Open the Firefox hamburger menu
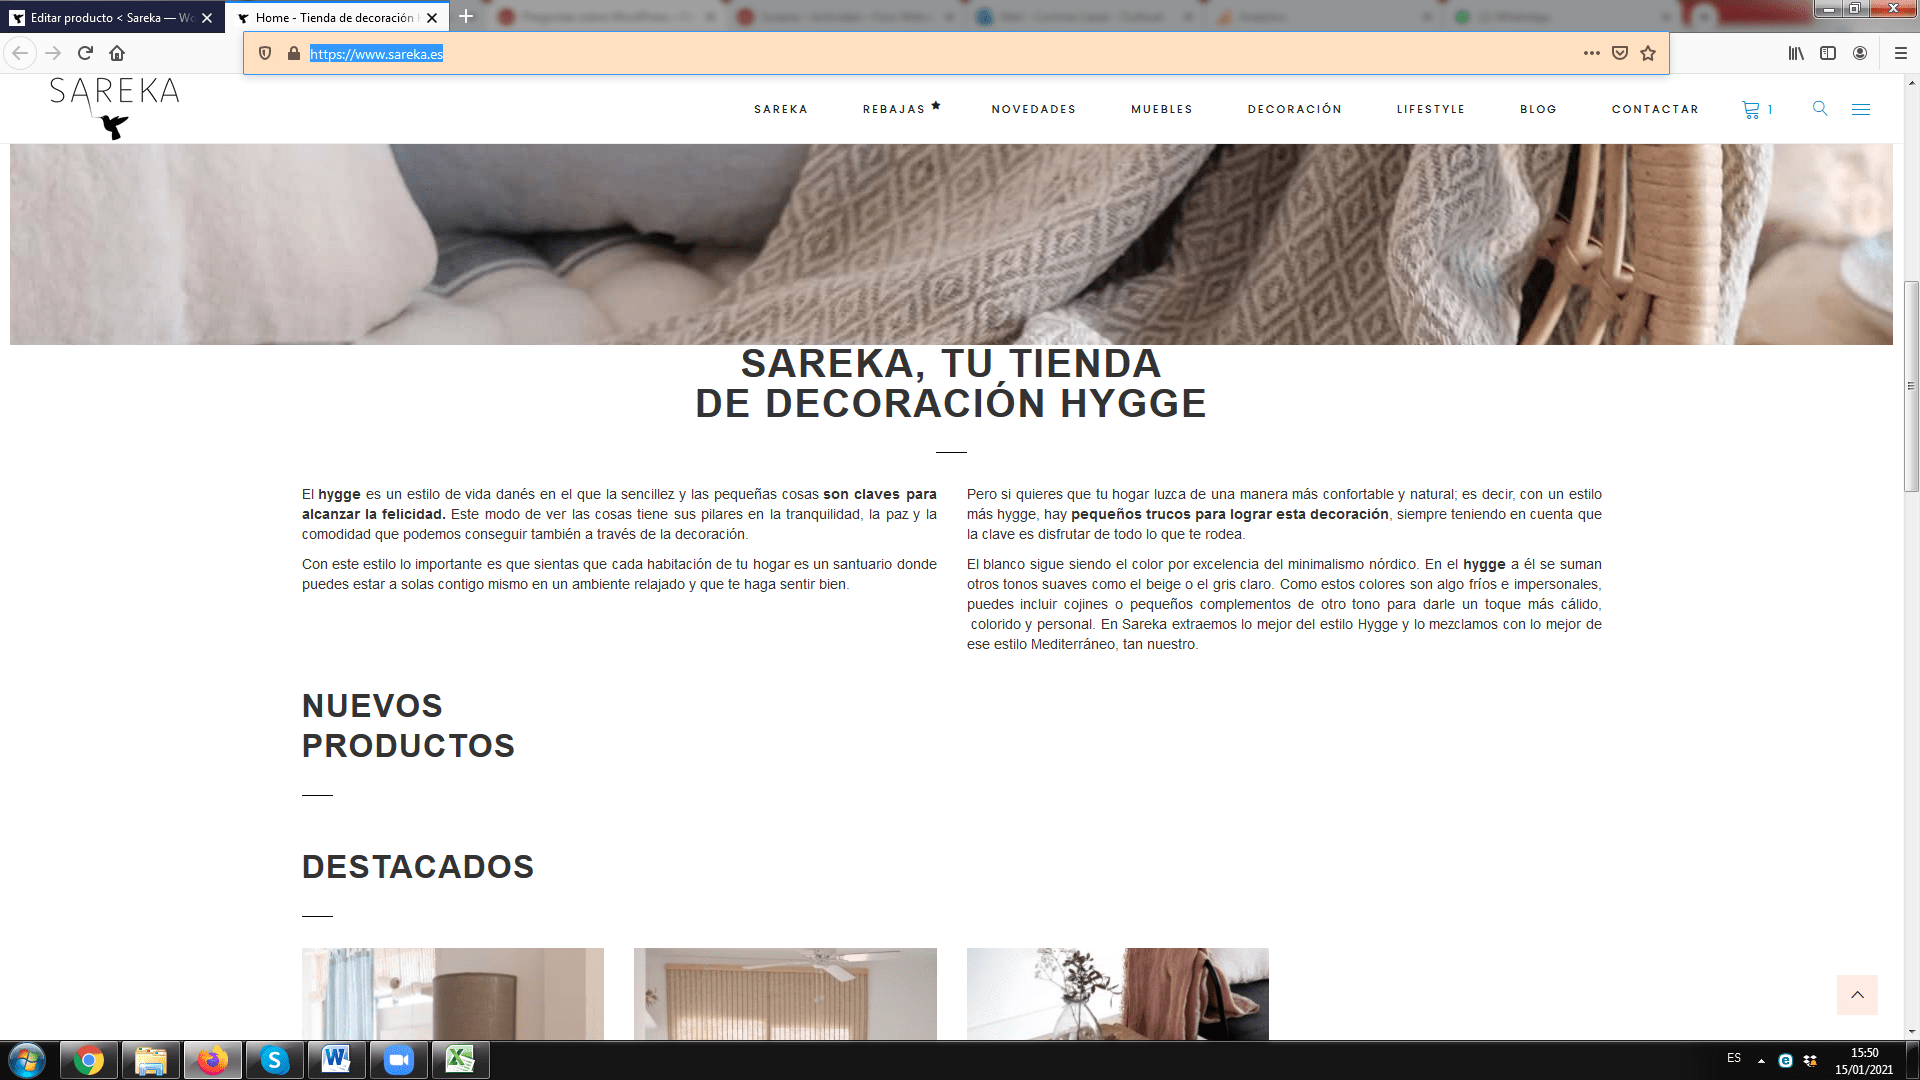 tap(1901, 53)
